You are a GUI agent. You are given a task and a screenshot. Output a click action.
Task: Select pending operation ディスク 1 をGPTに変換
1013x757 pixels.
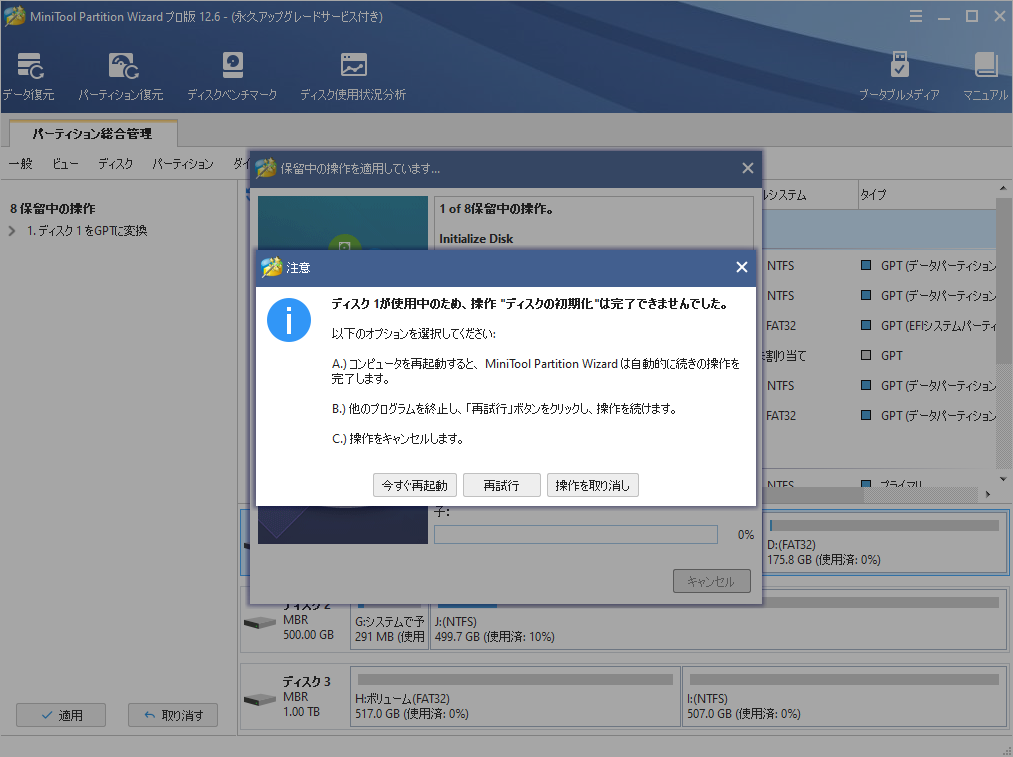coord(87,231)
